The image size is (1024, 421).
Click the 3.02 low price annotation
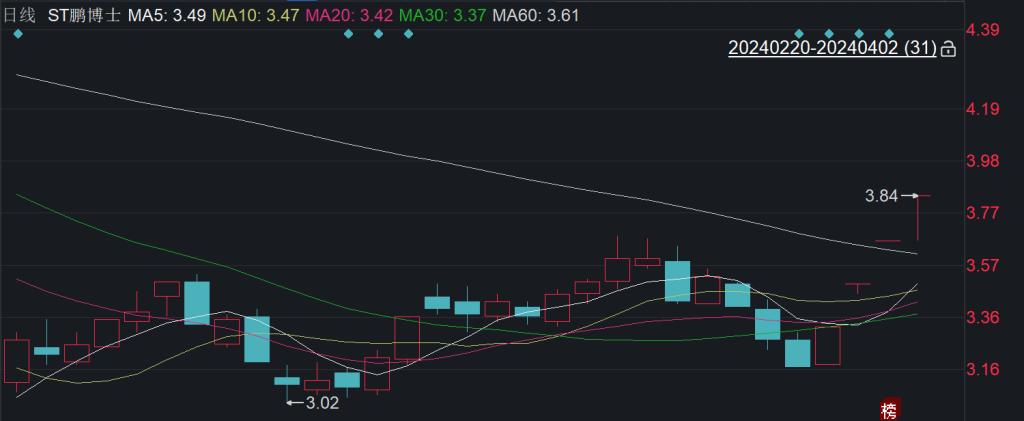tap(322, 403)
